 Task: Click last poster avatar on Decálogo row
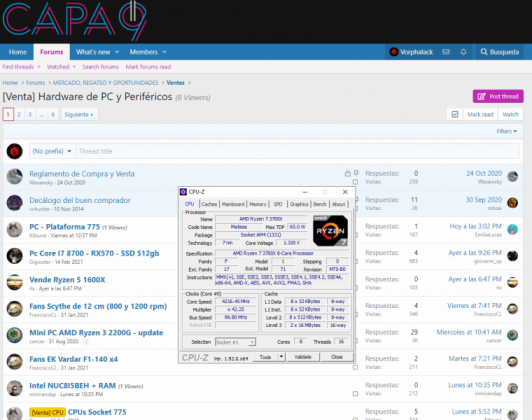click(512, 203)
